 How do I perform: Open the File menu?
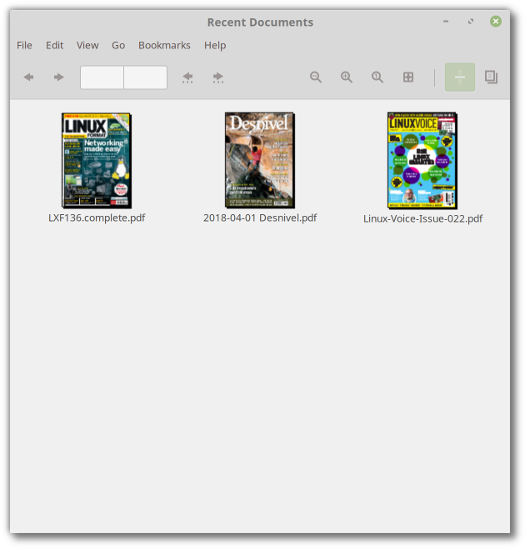point(25,46)
